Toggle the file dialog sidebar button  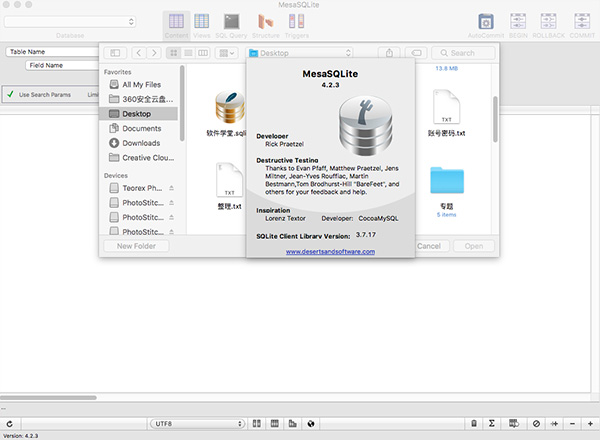(x=115, y=53)
